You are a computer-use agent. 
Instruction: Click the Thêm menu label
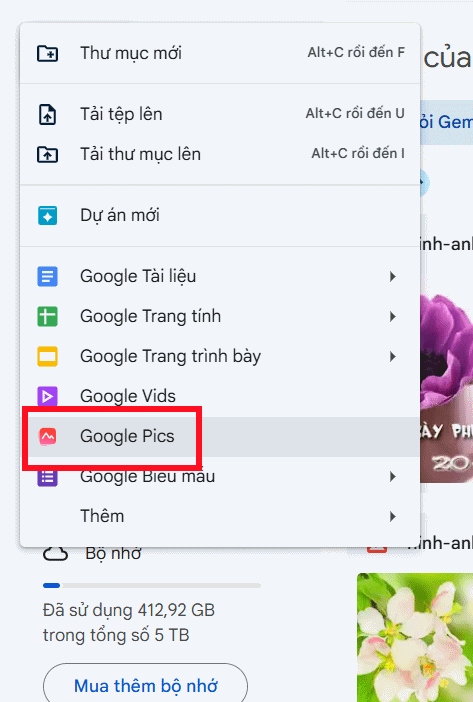pyautogui.click(x=102, y=516)
